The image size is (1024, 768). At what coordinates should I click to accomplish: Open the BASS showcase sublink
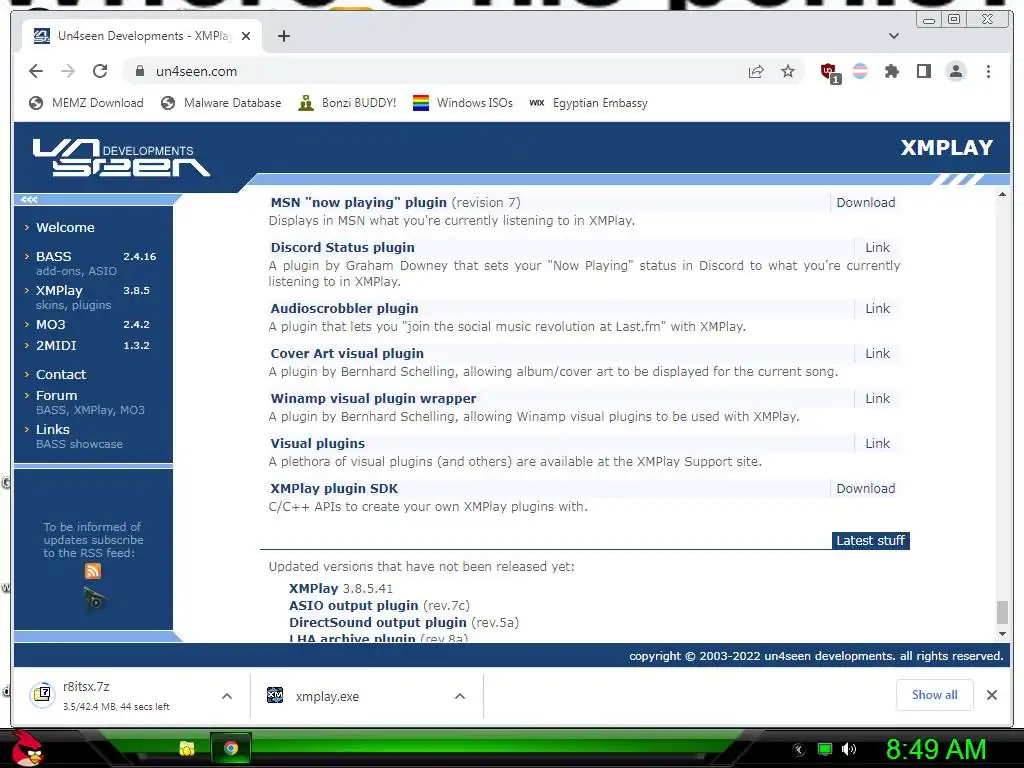[79, 444]
